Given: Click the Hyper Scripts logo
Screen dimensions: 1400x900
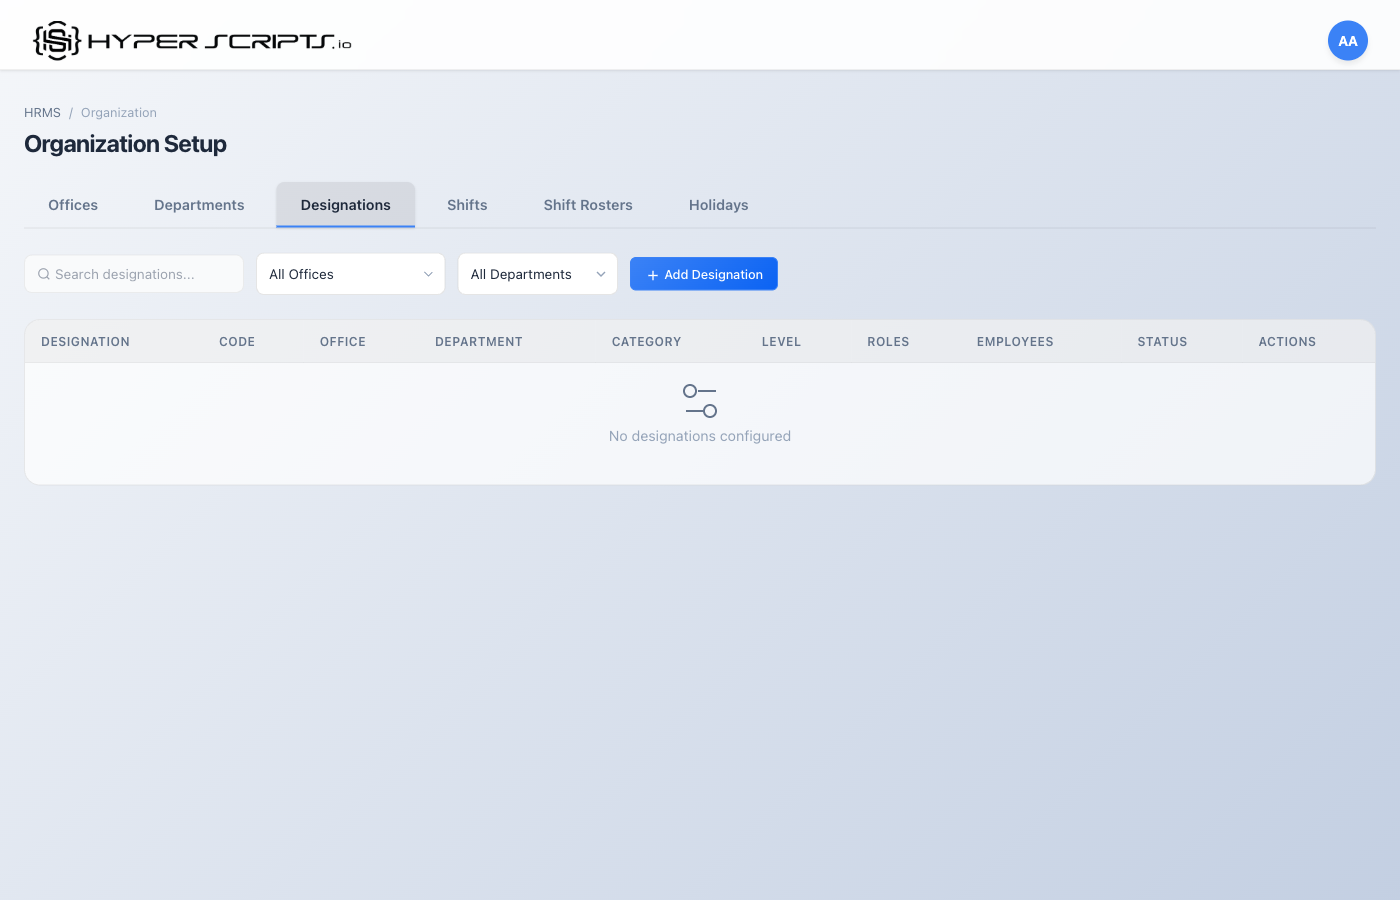Looking at the screenshot, I should click(x=190, y=38).
